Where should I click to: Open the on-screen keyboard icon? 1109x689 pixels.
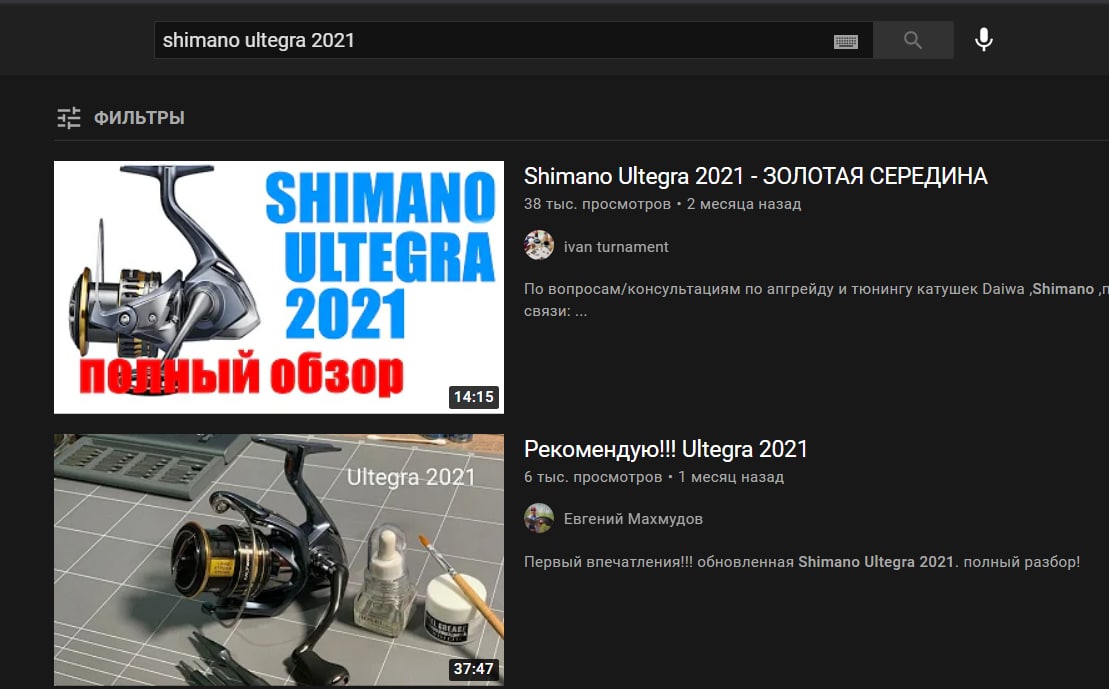click(x=845, y=42)
